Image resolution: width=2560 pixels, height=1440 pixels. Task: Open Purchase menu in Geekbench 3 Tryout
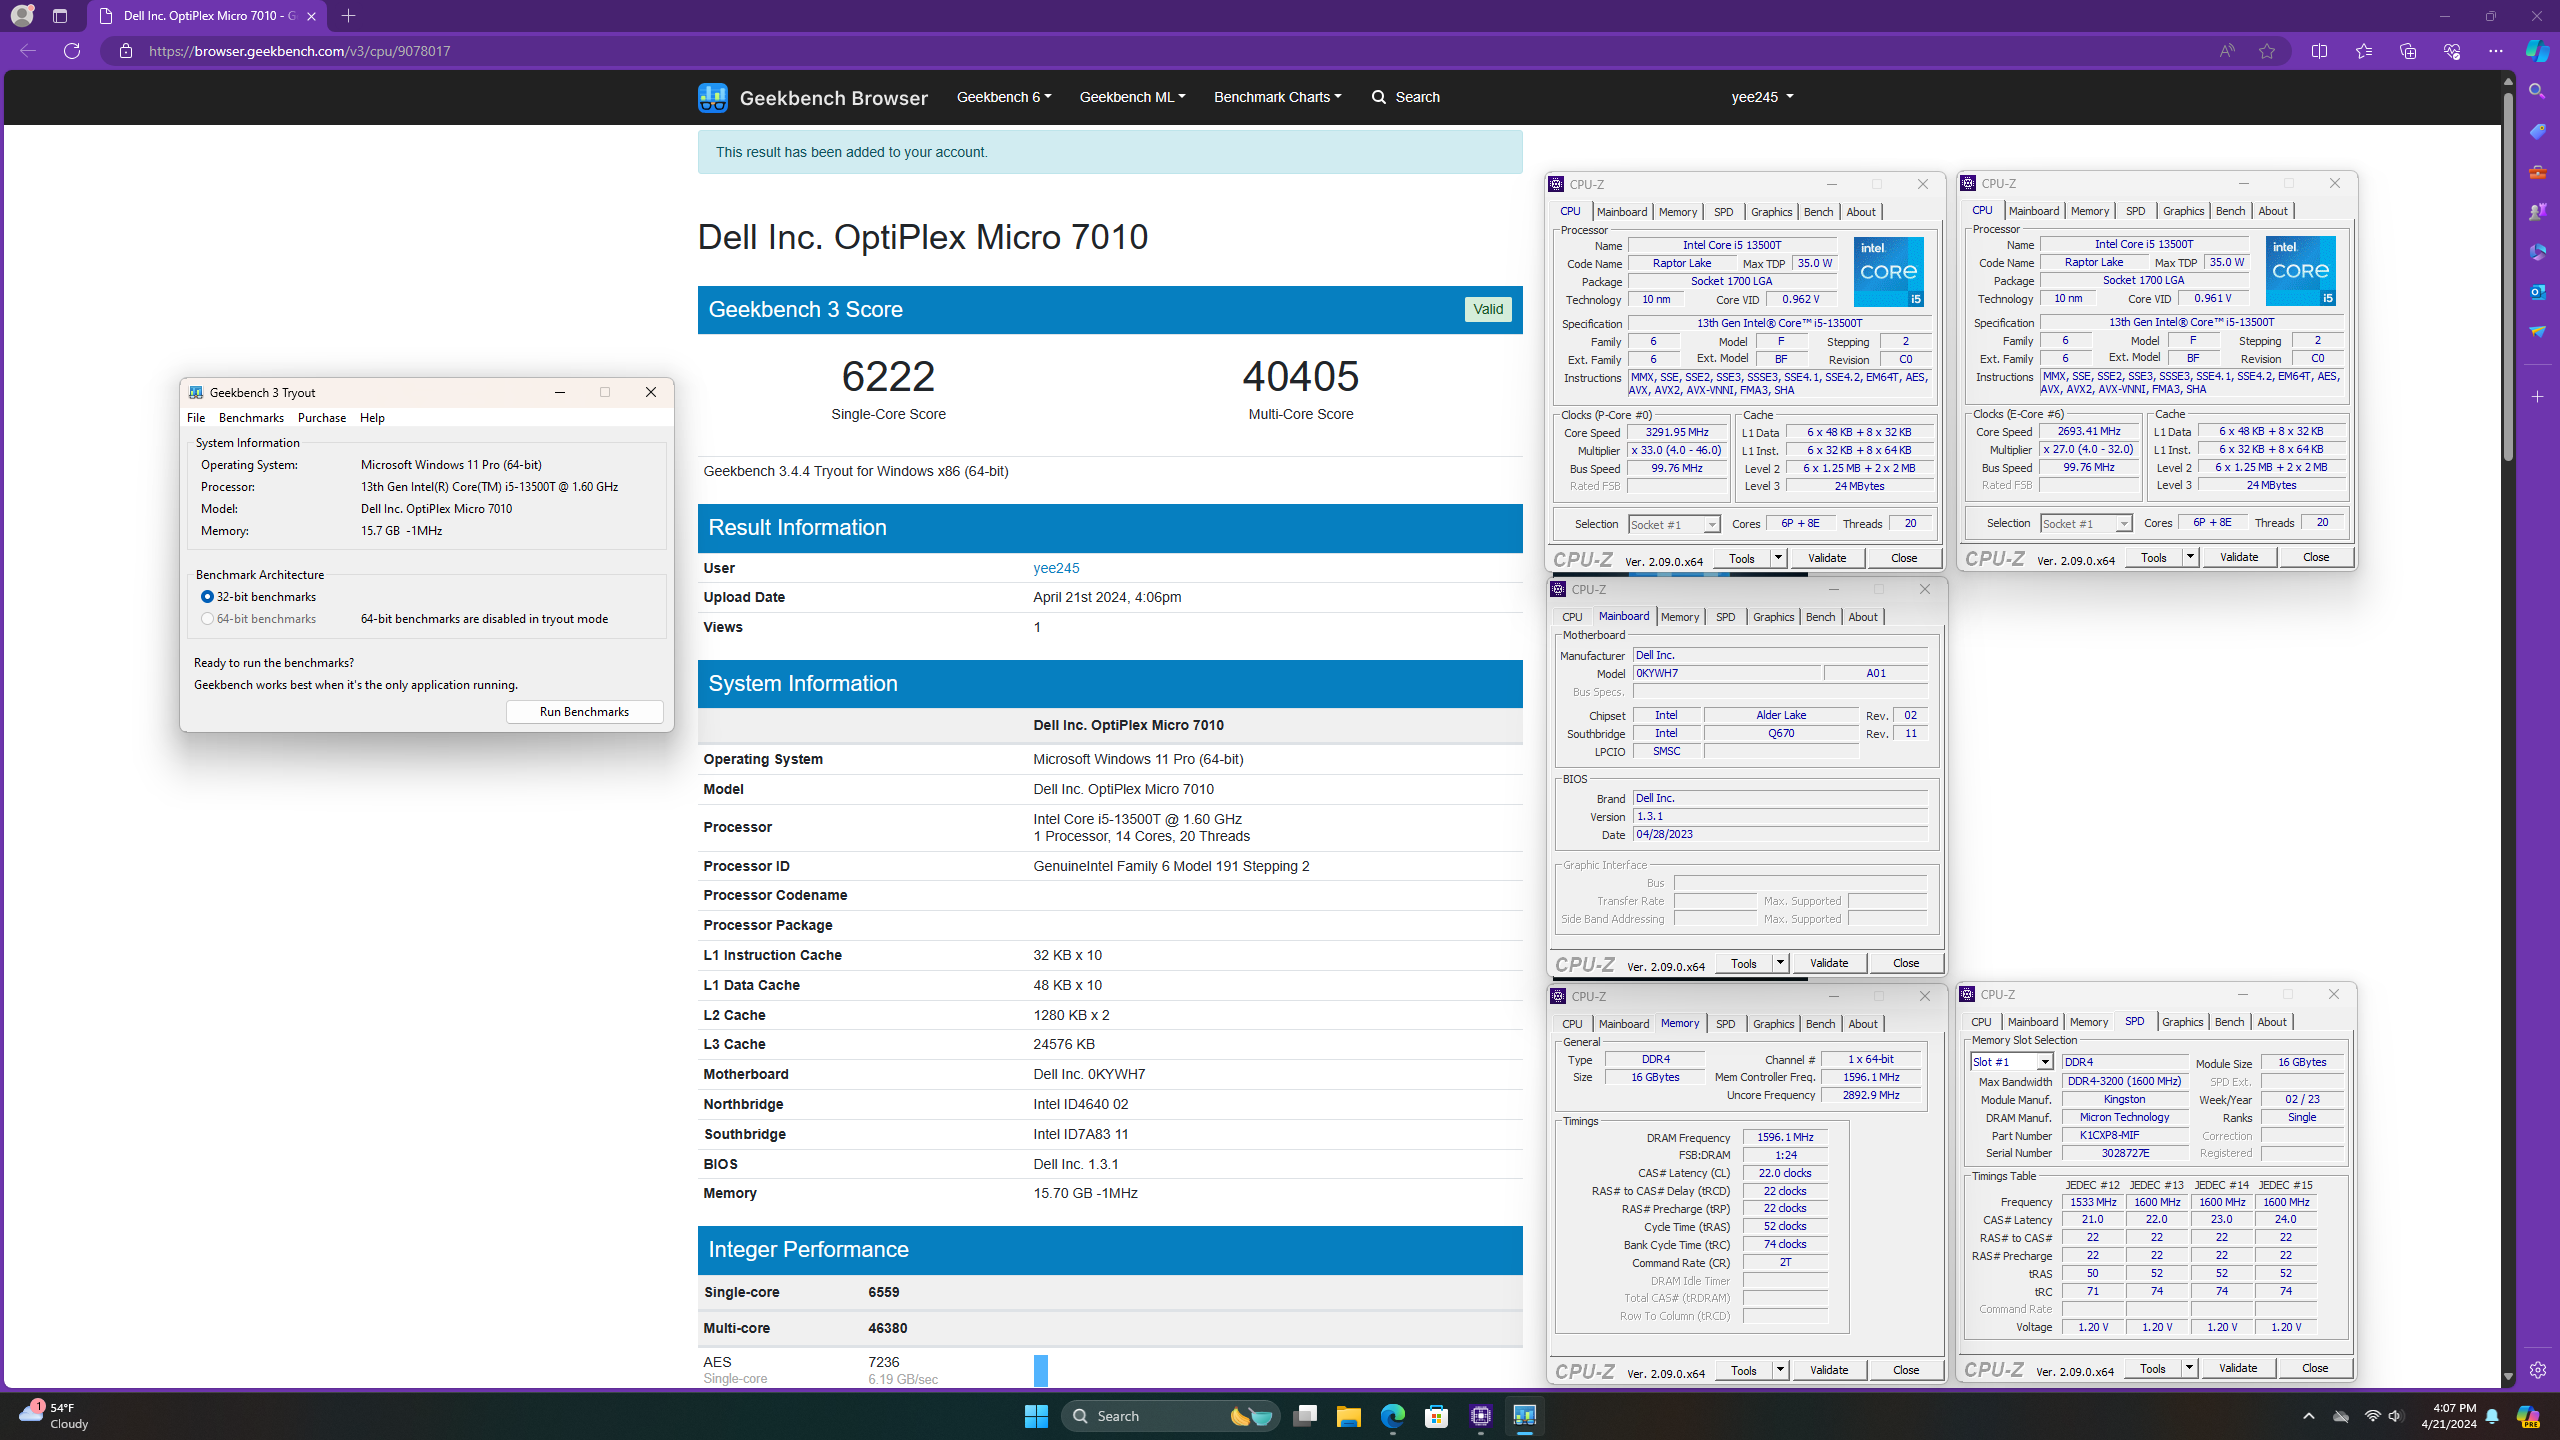pos(322,418)
